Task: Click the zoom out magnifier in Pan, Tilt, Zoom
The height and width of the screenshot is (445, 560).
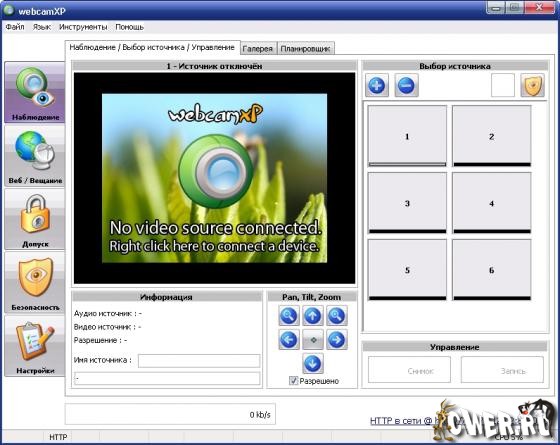Action: tap(289, 316)
